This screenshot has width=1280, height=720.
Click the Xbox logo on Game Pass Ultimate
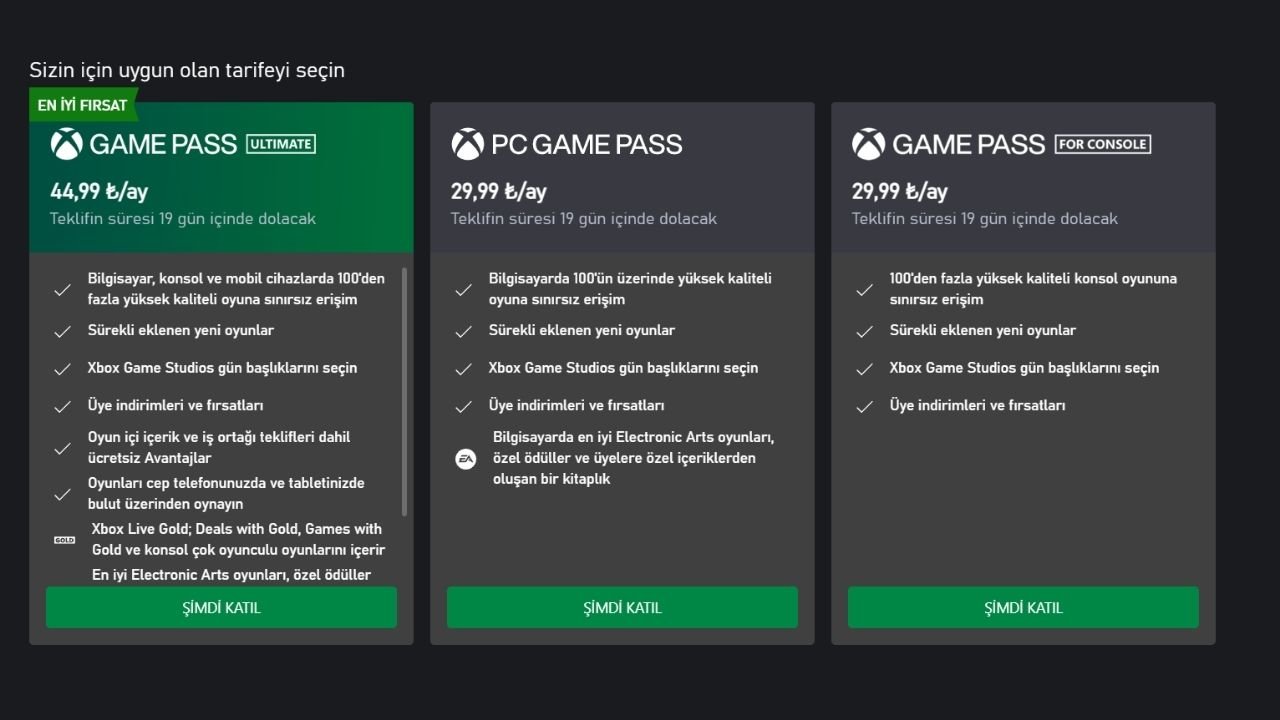67,144
